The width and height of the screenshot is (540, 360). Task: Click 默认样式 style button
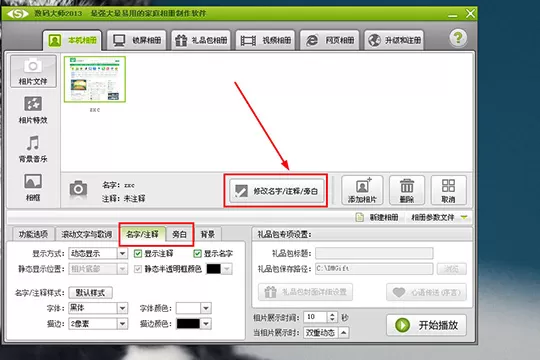coord(90,293)
